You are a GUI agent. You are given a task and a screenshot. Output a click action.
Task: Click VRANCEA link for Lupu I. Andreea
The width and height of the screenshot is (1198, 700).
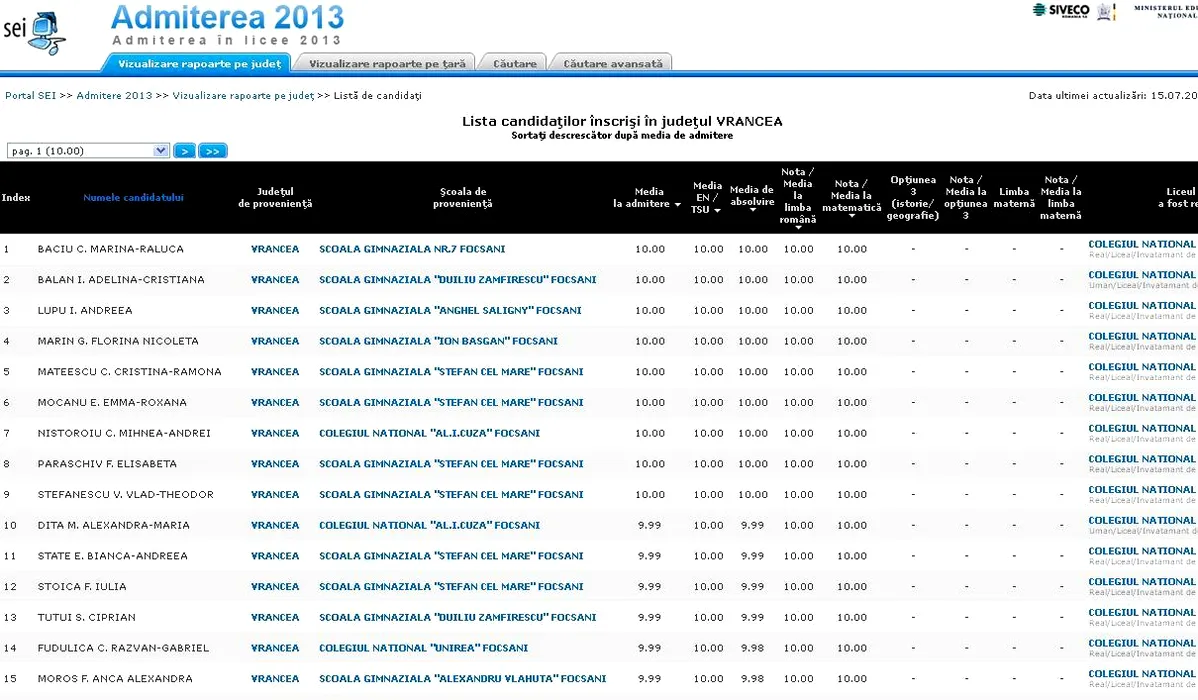[x=275, y=311]
